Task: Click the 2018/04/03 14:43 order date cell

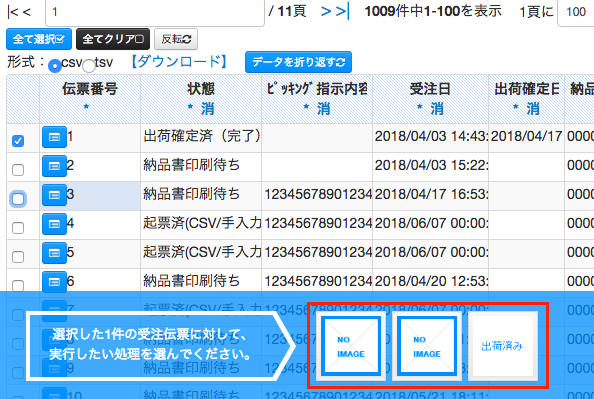Action: [x=430, y=137]
